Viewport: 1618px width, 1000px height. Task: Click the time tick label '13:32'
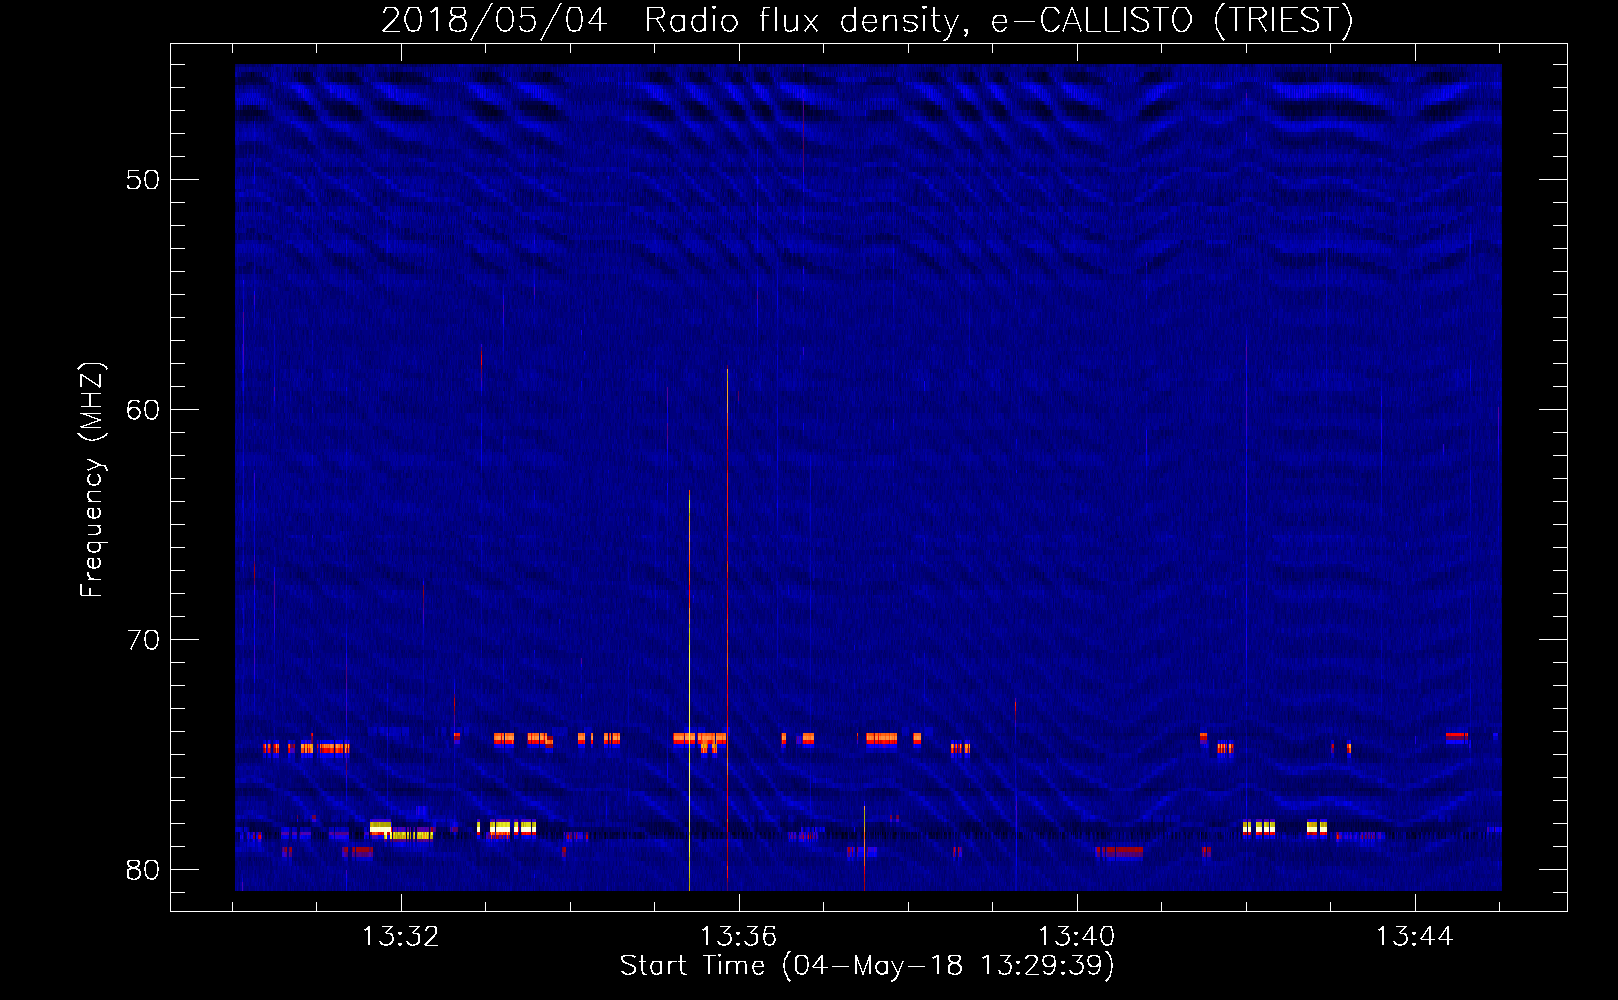(400, 937)
